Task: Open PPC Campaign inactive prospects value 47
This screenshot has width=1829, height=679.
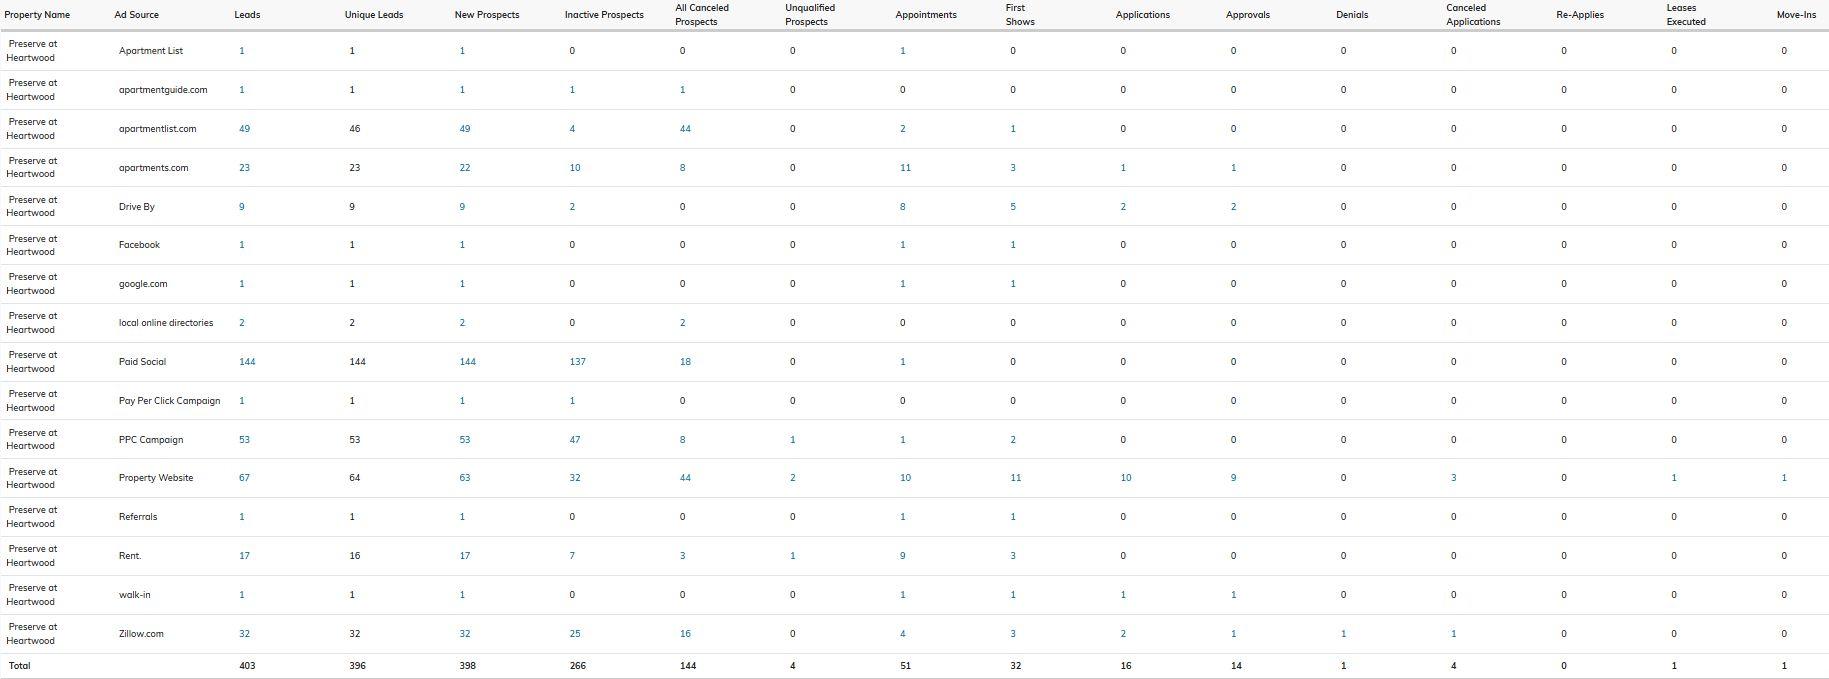Action: tap(575, 440)
